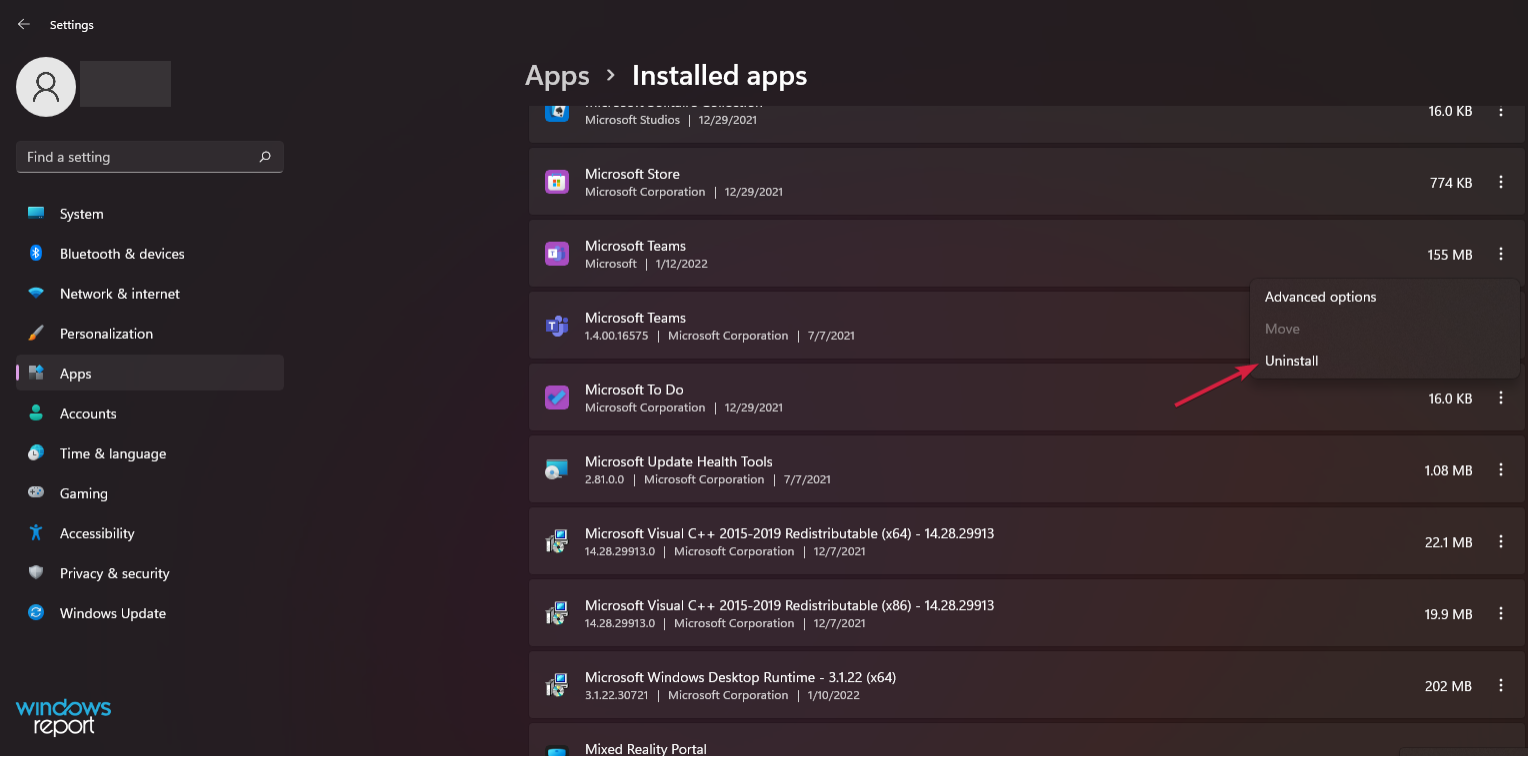The width and height of the screenshot is (1528, 757).
Task: Select Advanced options in context menu
Action: point(1320,297)
